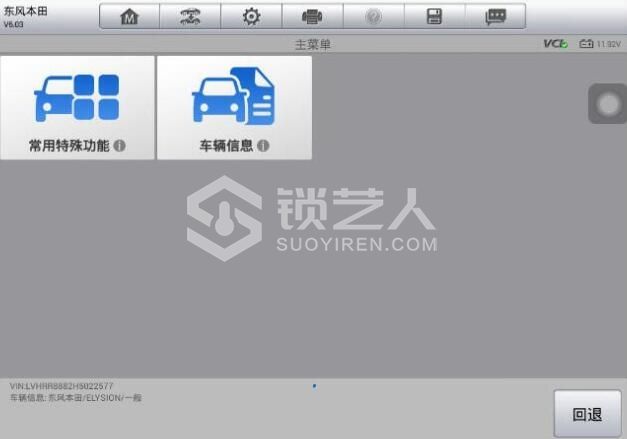Click the 回退 back button
Image resolution: width=627 pixels, height=439 pixels.
click(x=587, y=414)
